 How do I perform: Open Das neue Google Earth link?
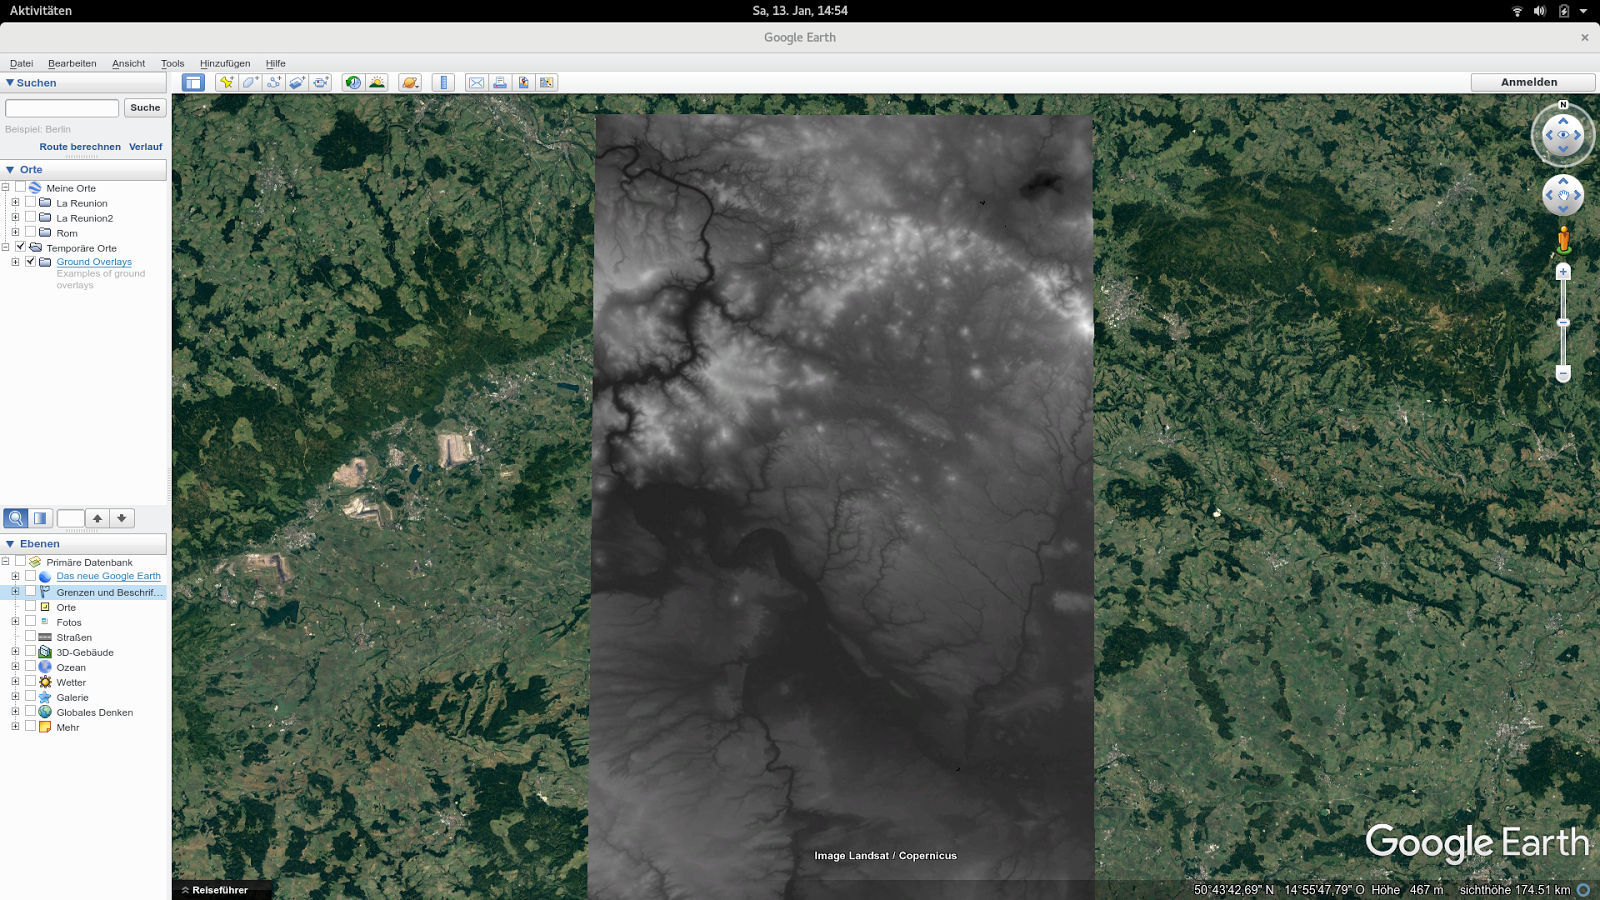[108, 576]
